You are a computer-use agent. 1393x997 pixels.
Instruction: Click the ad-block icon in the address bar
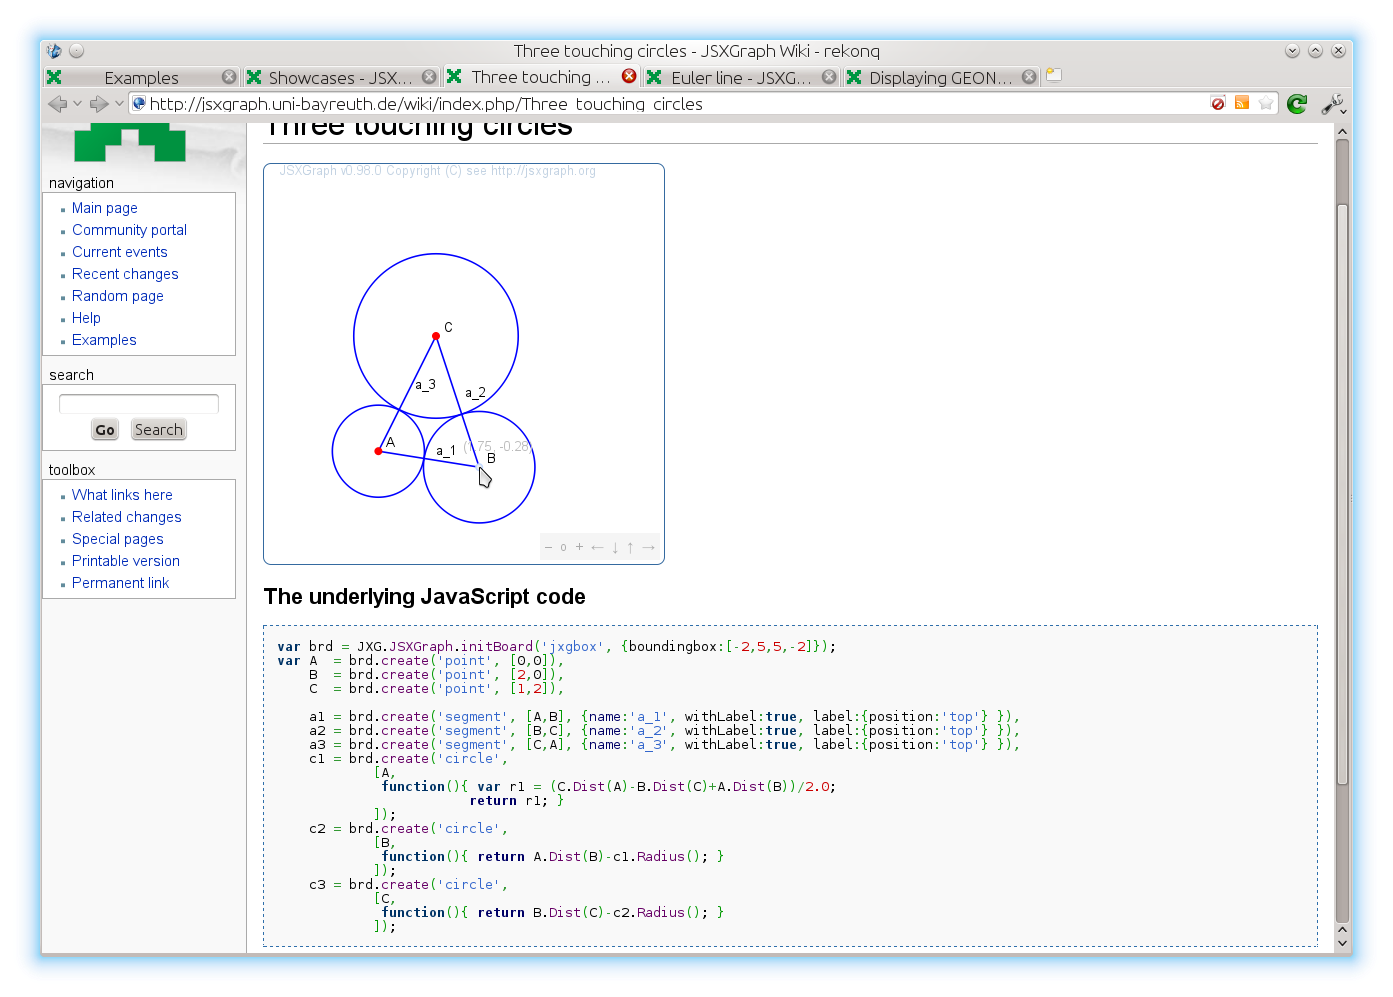point(1217,103)
